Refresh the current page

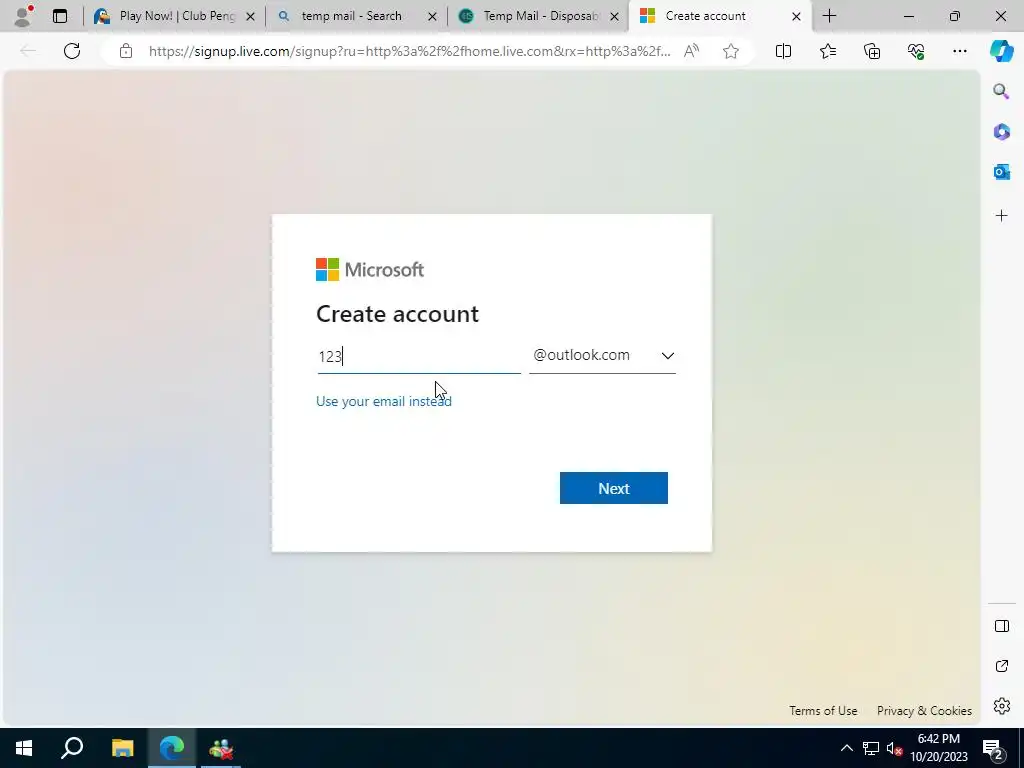coord(72,51)
